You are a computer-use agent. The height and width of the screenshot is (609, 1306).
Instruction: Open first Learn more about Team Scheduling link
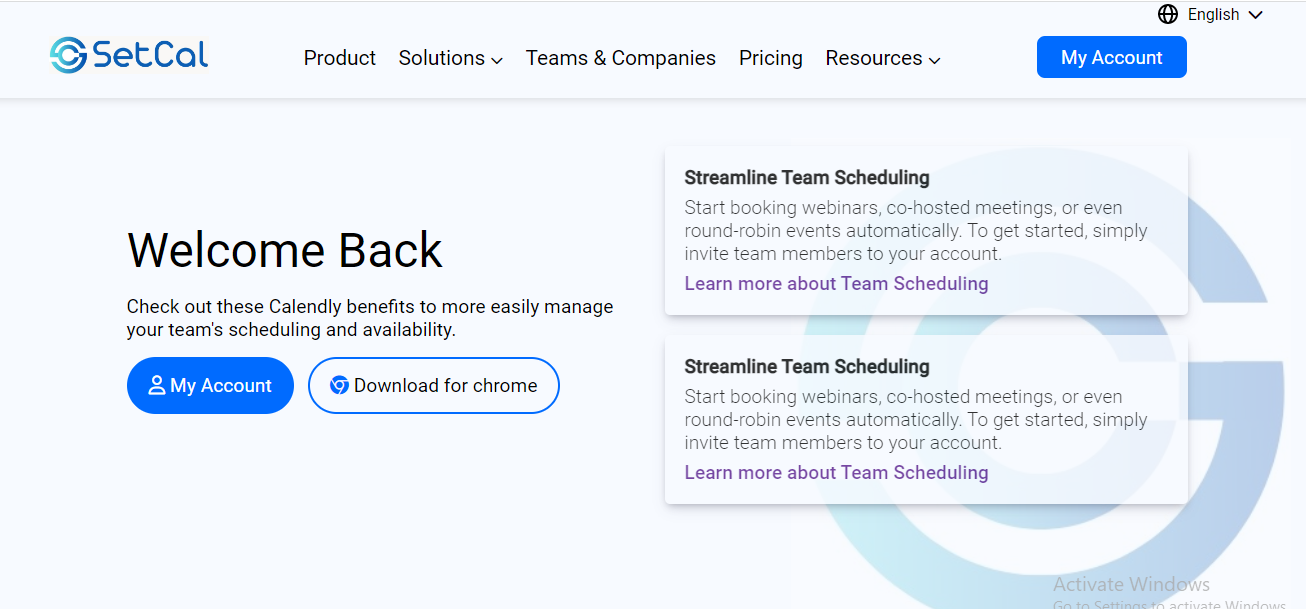click(x=836, y=283)
